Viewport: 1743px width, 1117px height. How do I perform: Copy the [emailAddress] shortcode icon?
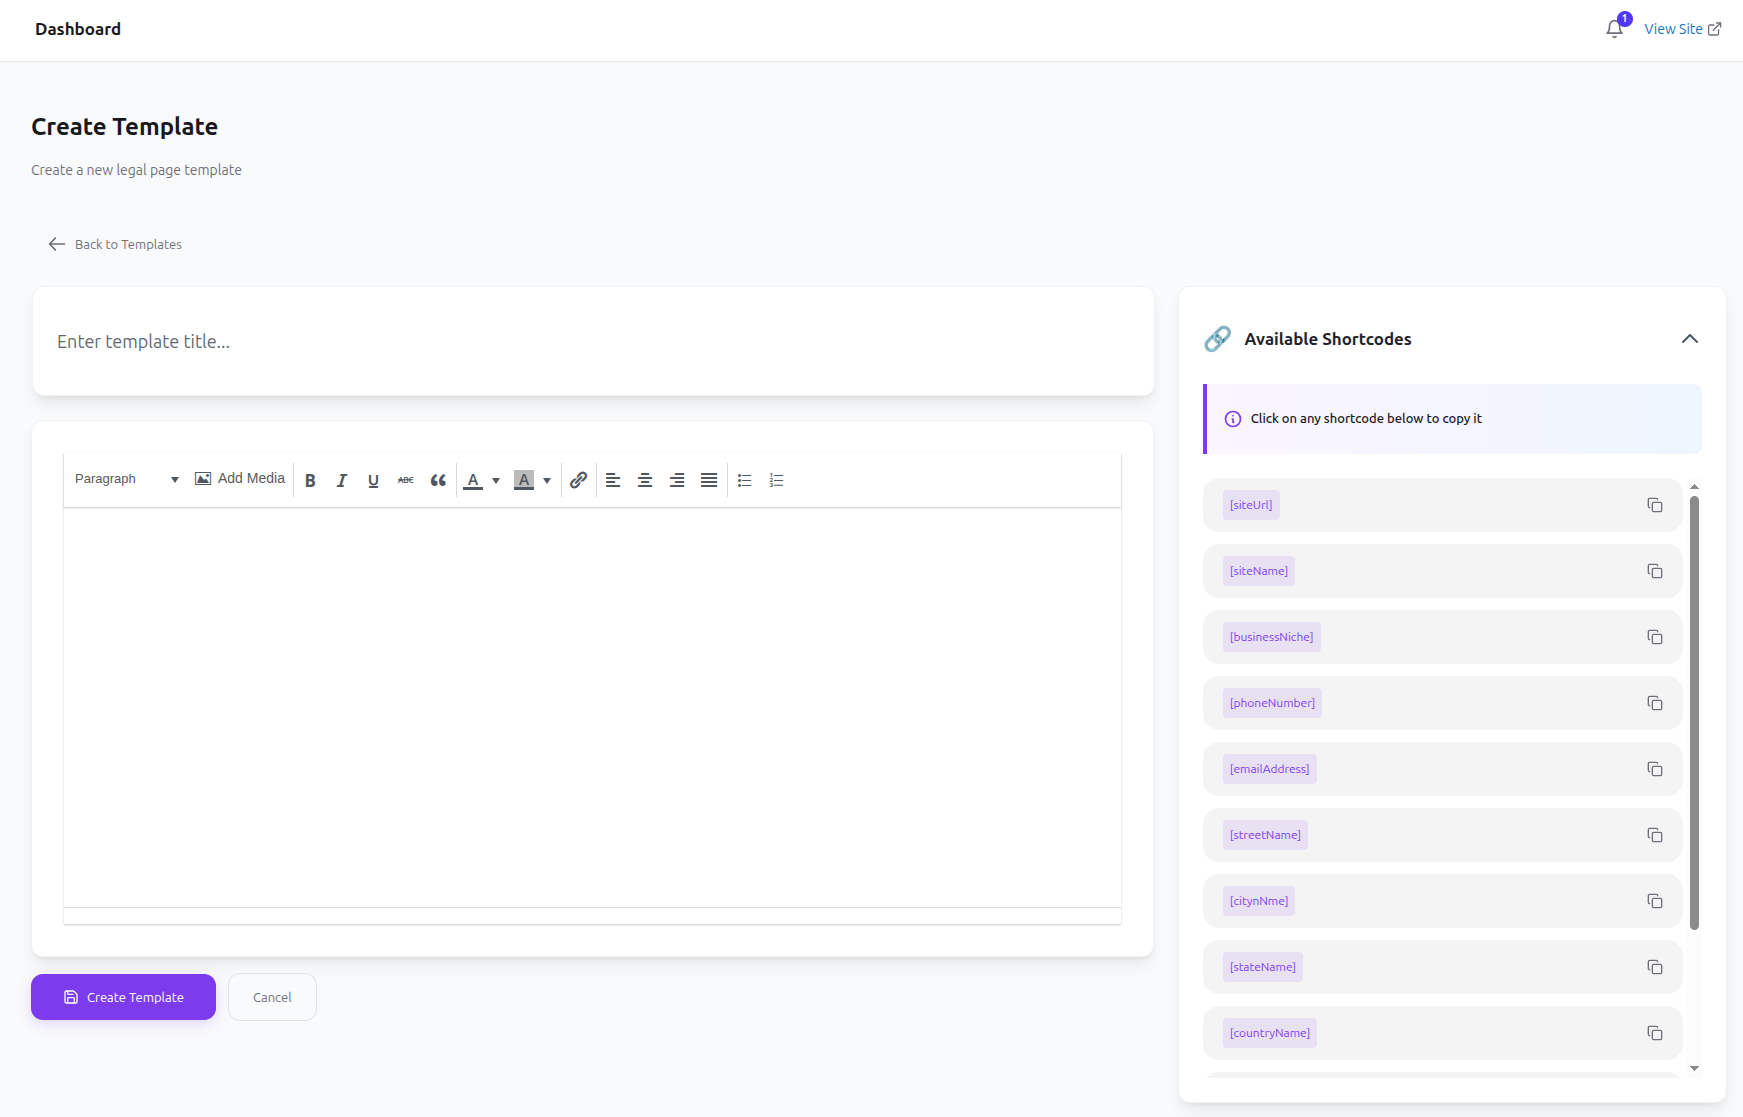1655,769
